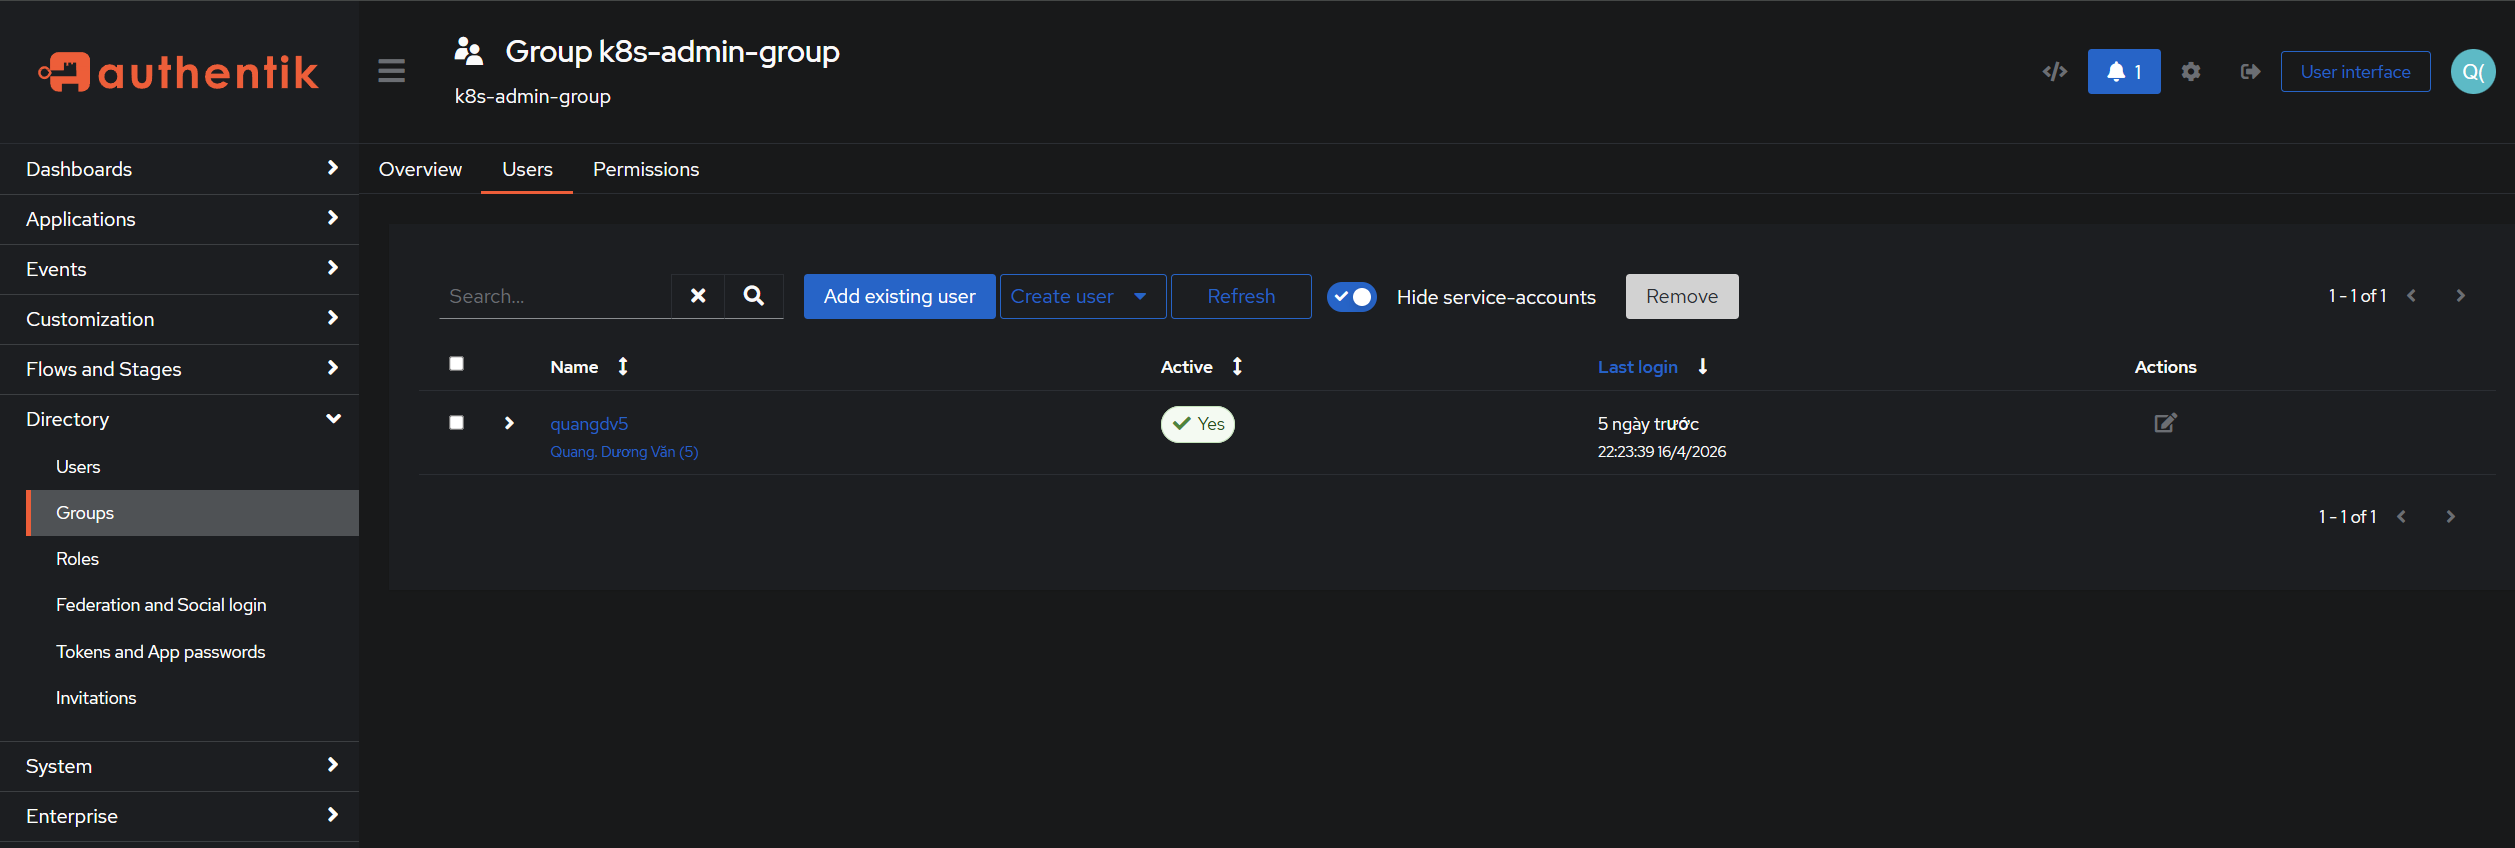Click the group icon beside the title
Image resolution: width=2515 pixels, height=848 pixels.
point(469,51)
